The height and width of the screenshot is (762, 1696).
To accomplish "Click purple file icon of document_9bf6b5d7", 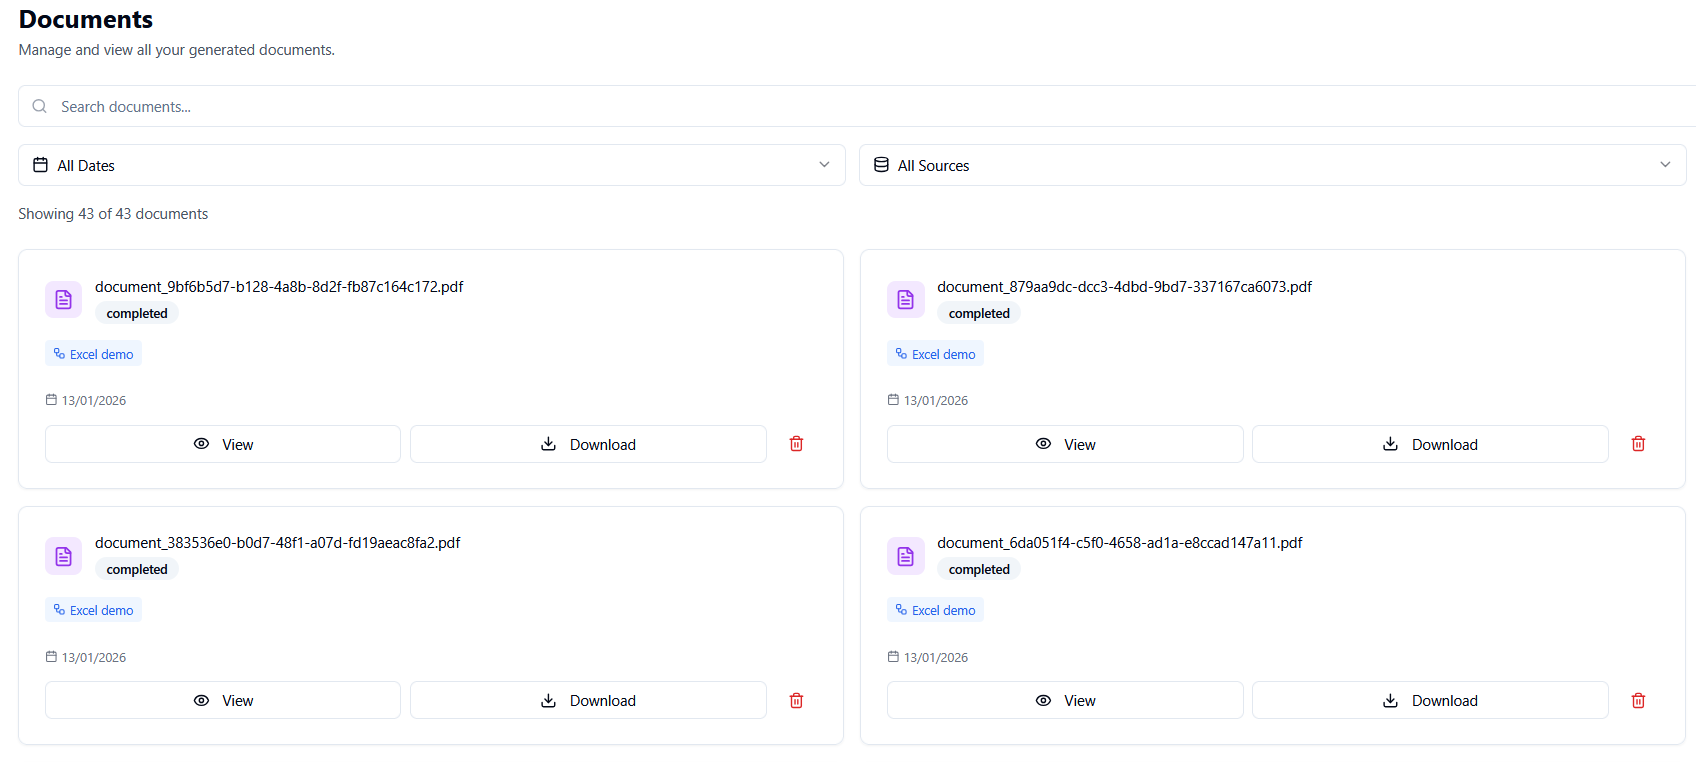I will point(64,300).
